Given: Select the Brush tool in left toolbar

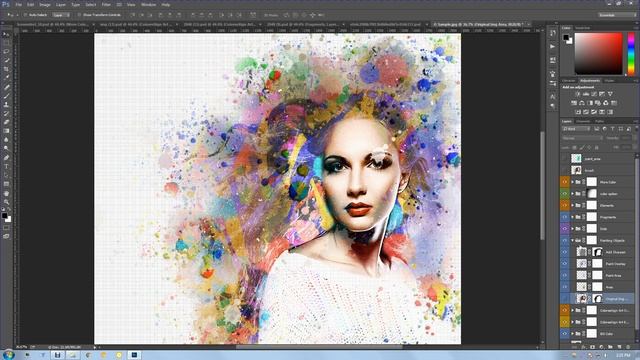Looking at the screenshot, I should pos(6,96).
